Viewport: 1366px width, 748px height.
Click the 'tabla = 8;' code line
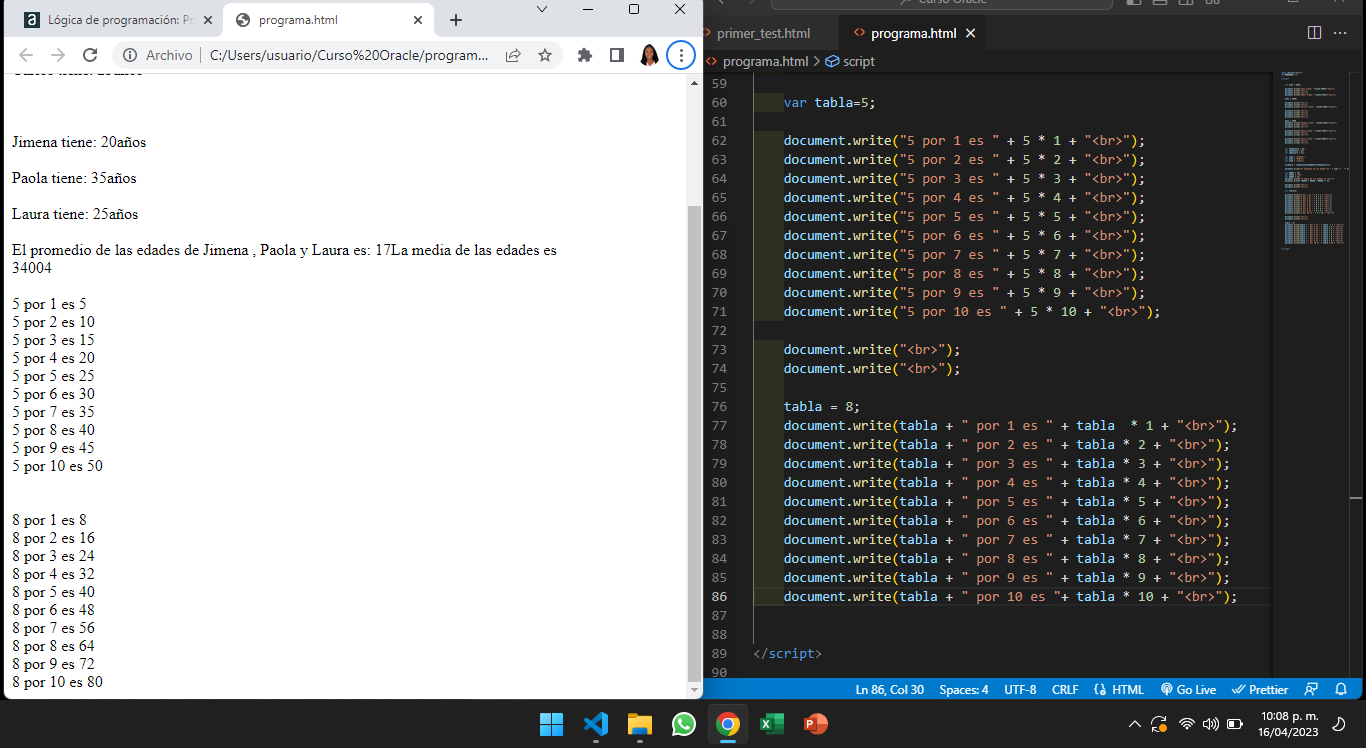coord(822,407)
